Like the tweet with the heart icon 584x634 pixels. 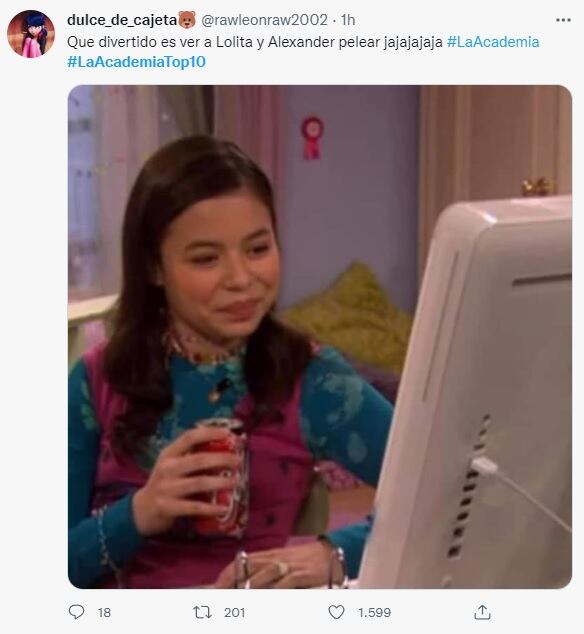click(336, 612)
